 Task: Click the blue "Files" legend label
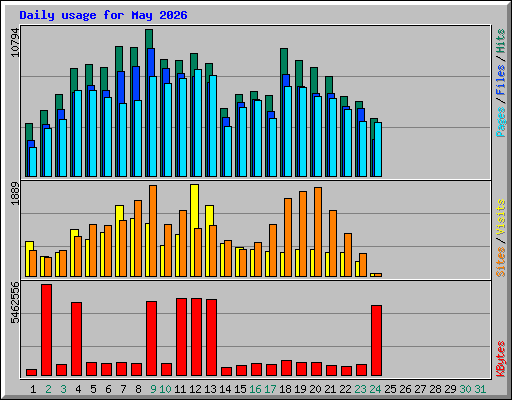tap(500, 80)
